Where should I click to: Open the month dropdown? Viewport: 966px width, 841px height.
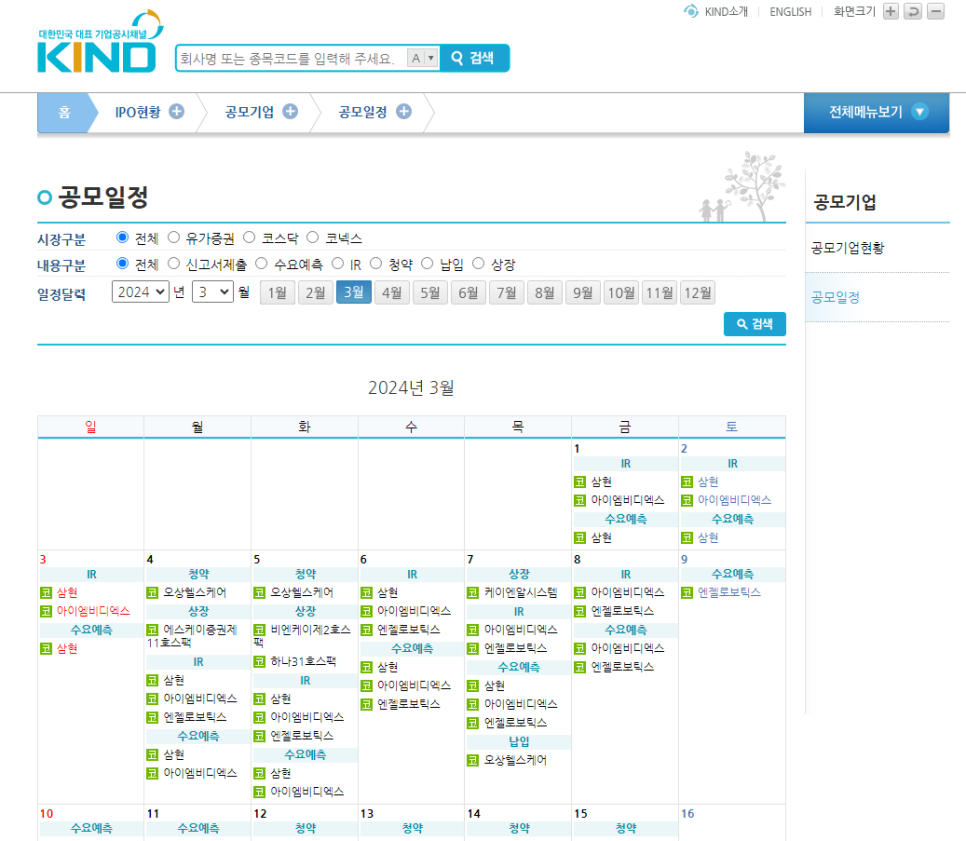point(213,292)
